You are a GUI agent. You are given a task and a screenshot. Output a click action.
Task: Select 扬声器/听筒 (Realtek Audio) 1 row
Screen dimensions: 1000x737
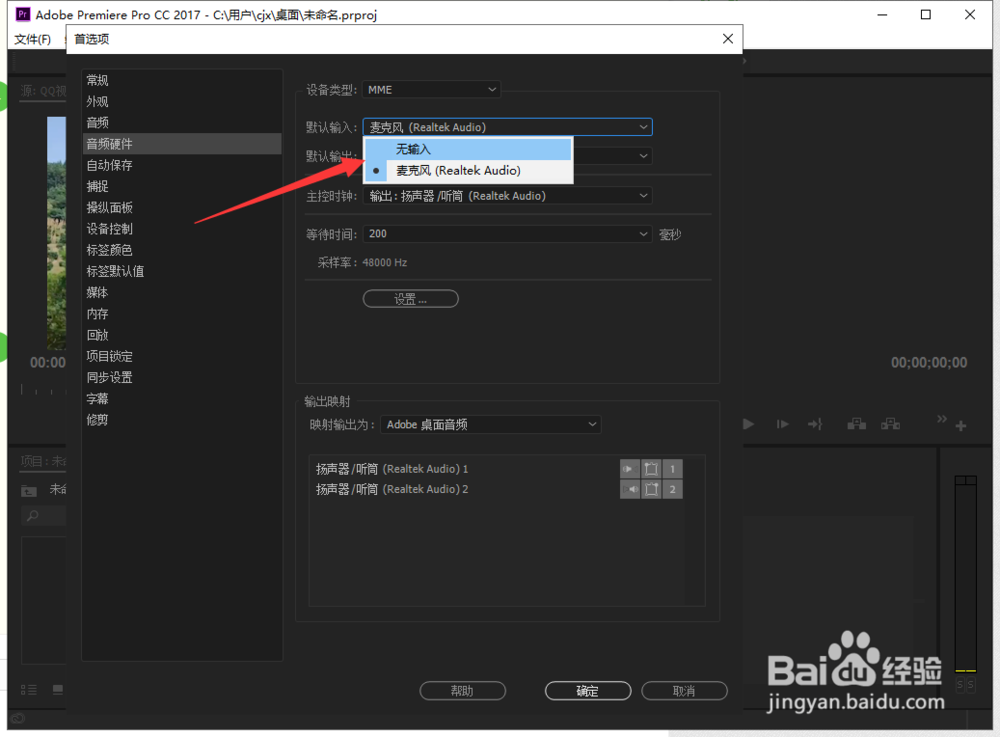(499, 469)
